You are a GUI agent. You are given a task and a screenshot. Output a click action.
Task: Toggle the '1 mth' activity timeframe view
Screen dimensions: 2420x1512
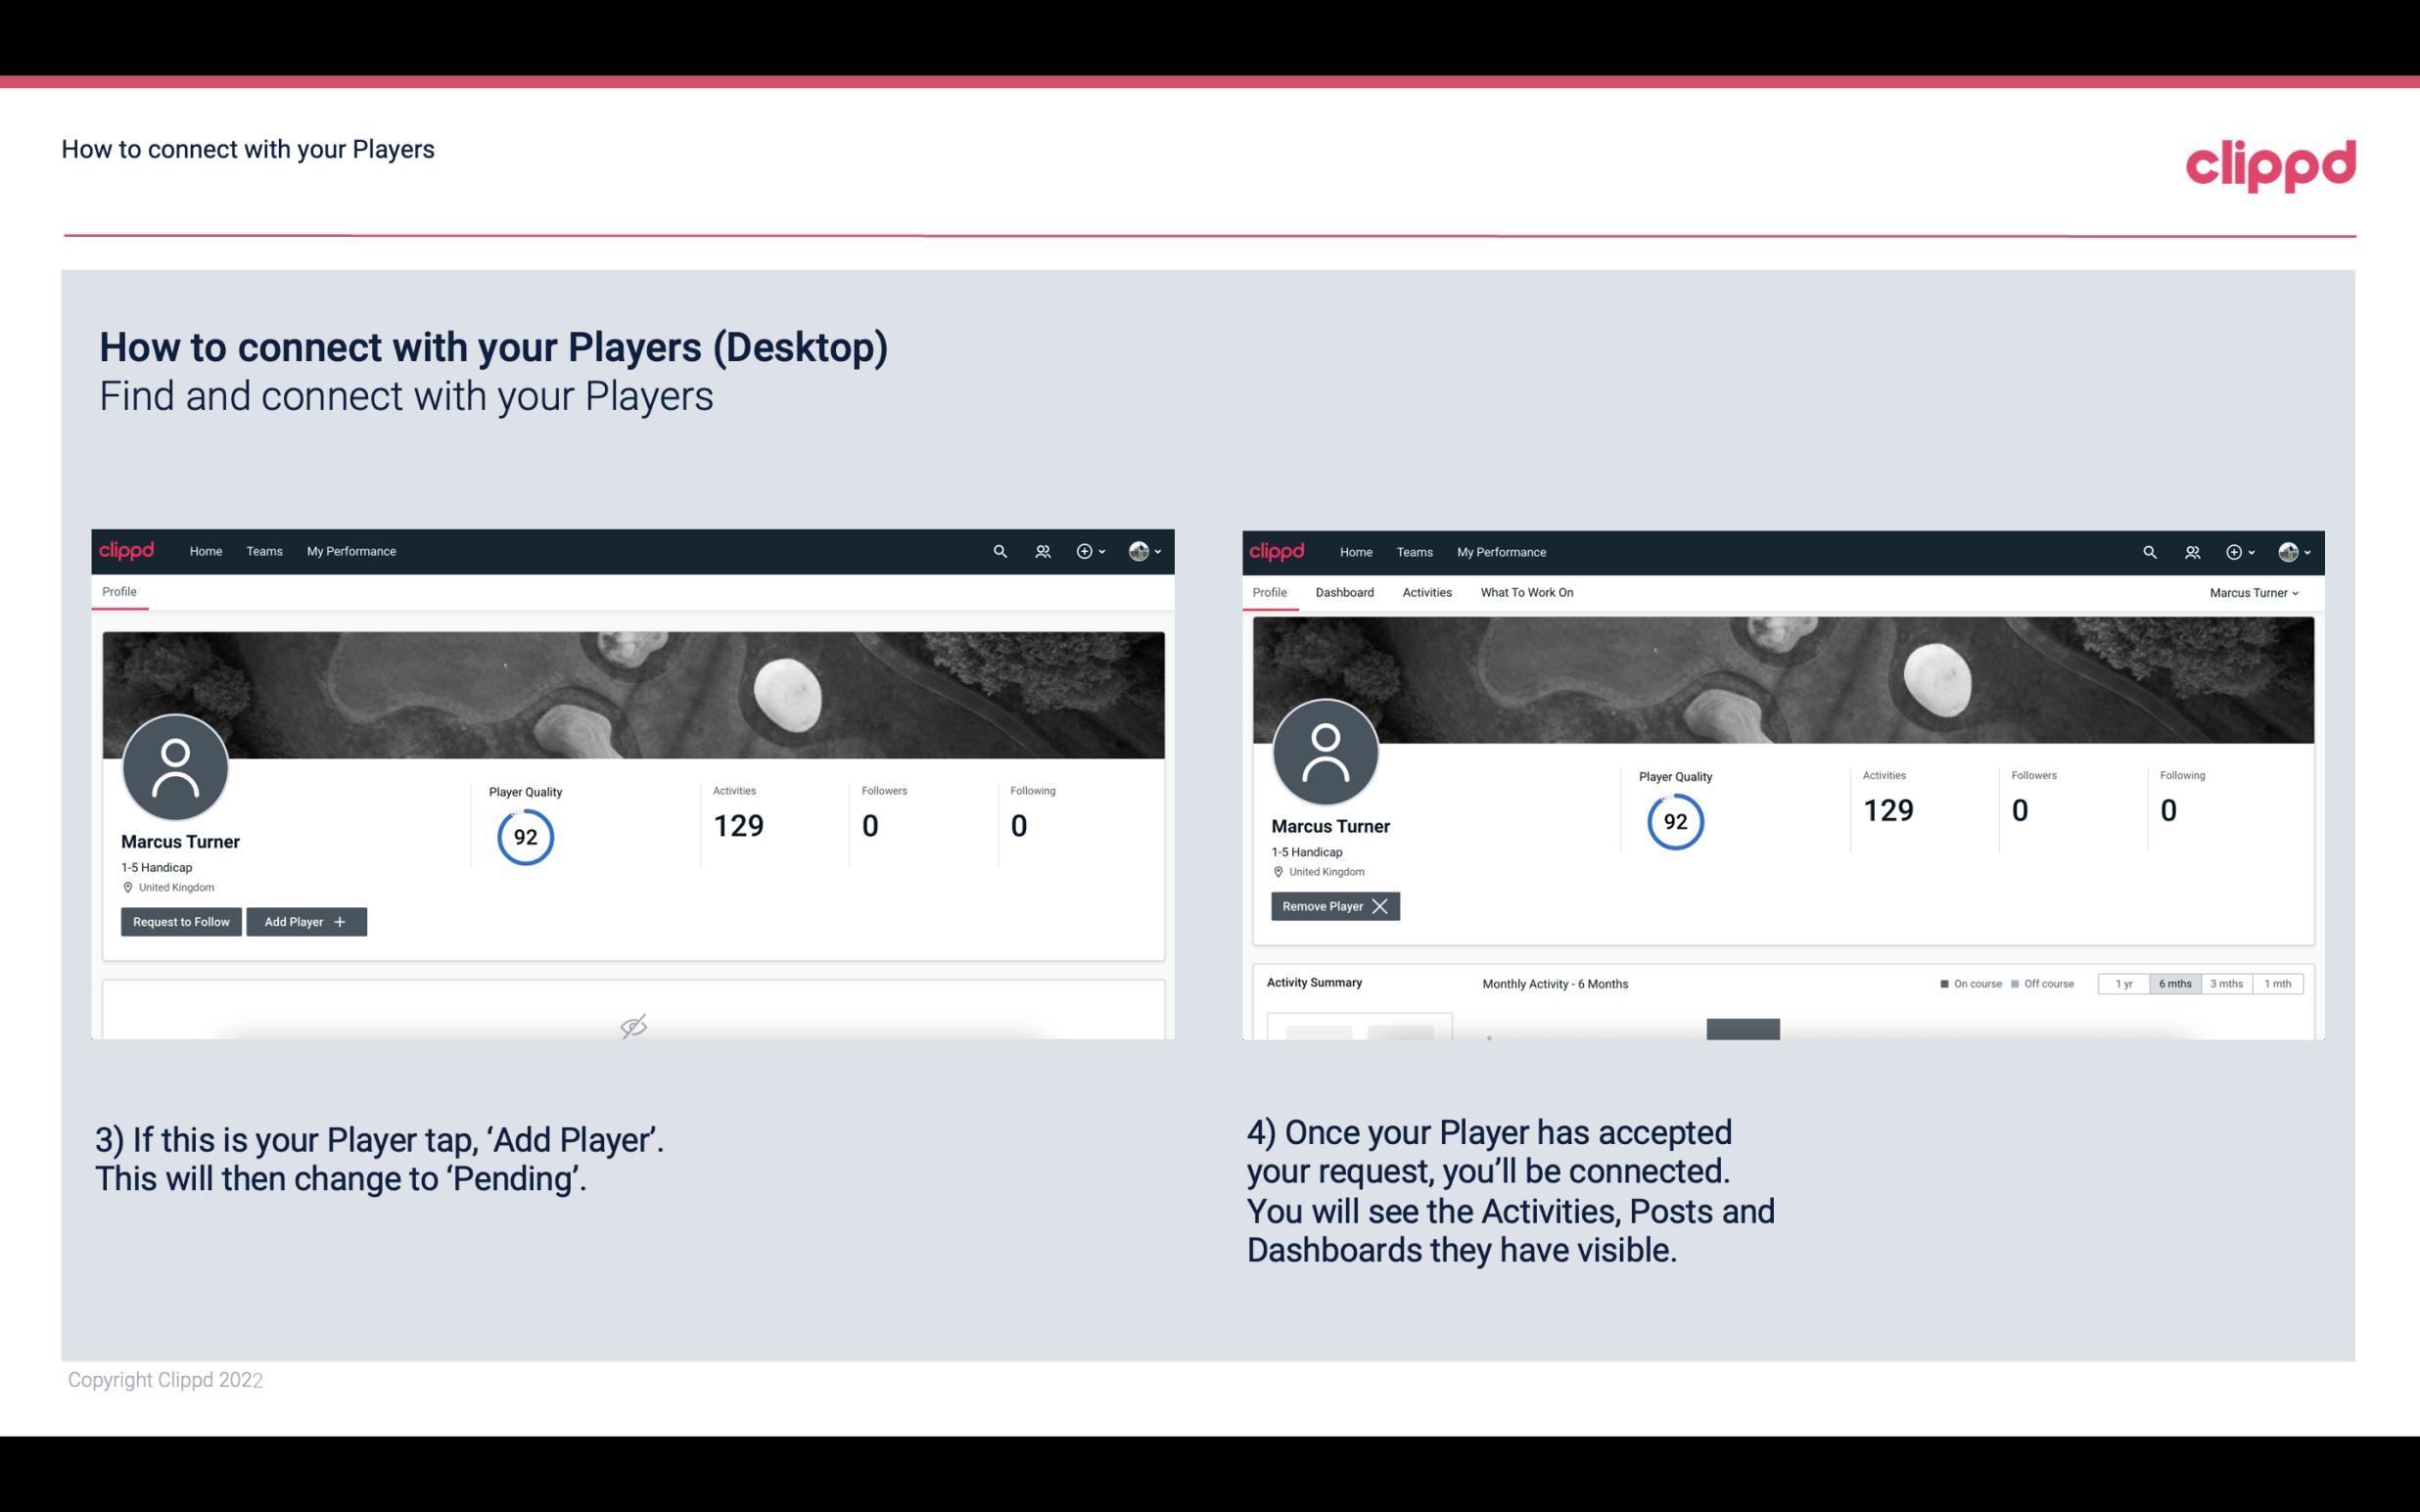pos(2277,983)
